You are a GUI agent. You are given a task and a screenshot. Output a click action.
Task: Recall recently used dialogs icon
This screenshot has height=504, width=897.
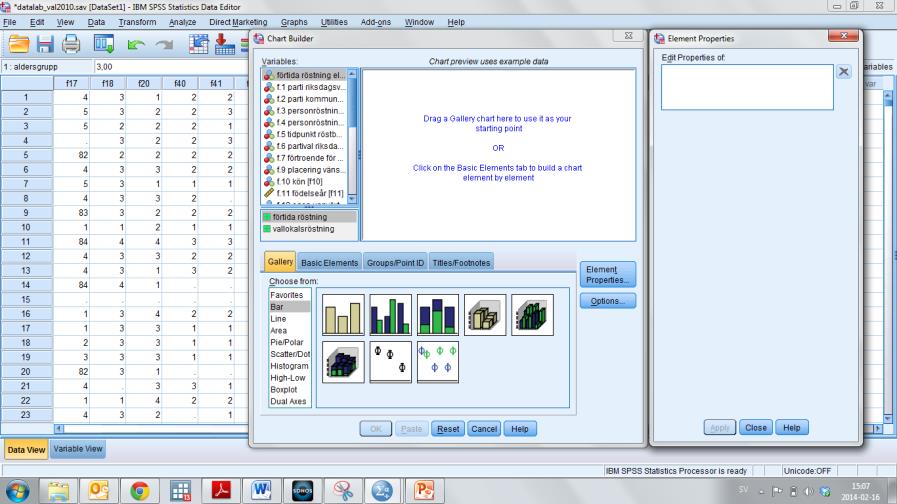point(104,44)
